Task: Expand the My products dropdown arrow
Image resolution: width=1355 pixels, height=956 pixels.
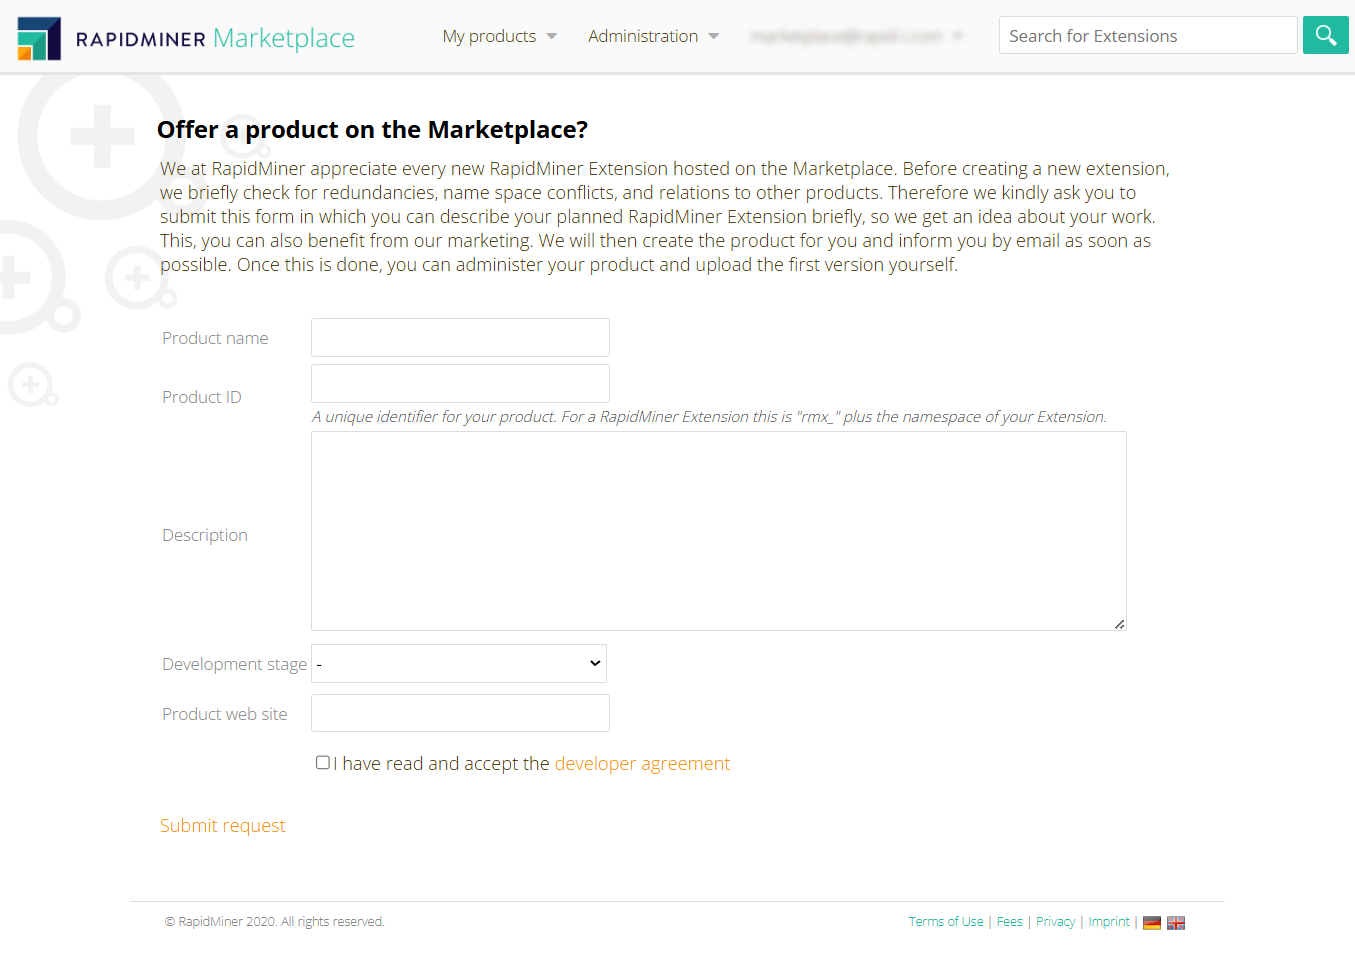Action: click(552, 36)
